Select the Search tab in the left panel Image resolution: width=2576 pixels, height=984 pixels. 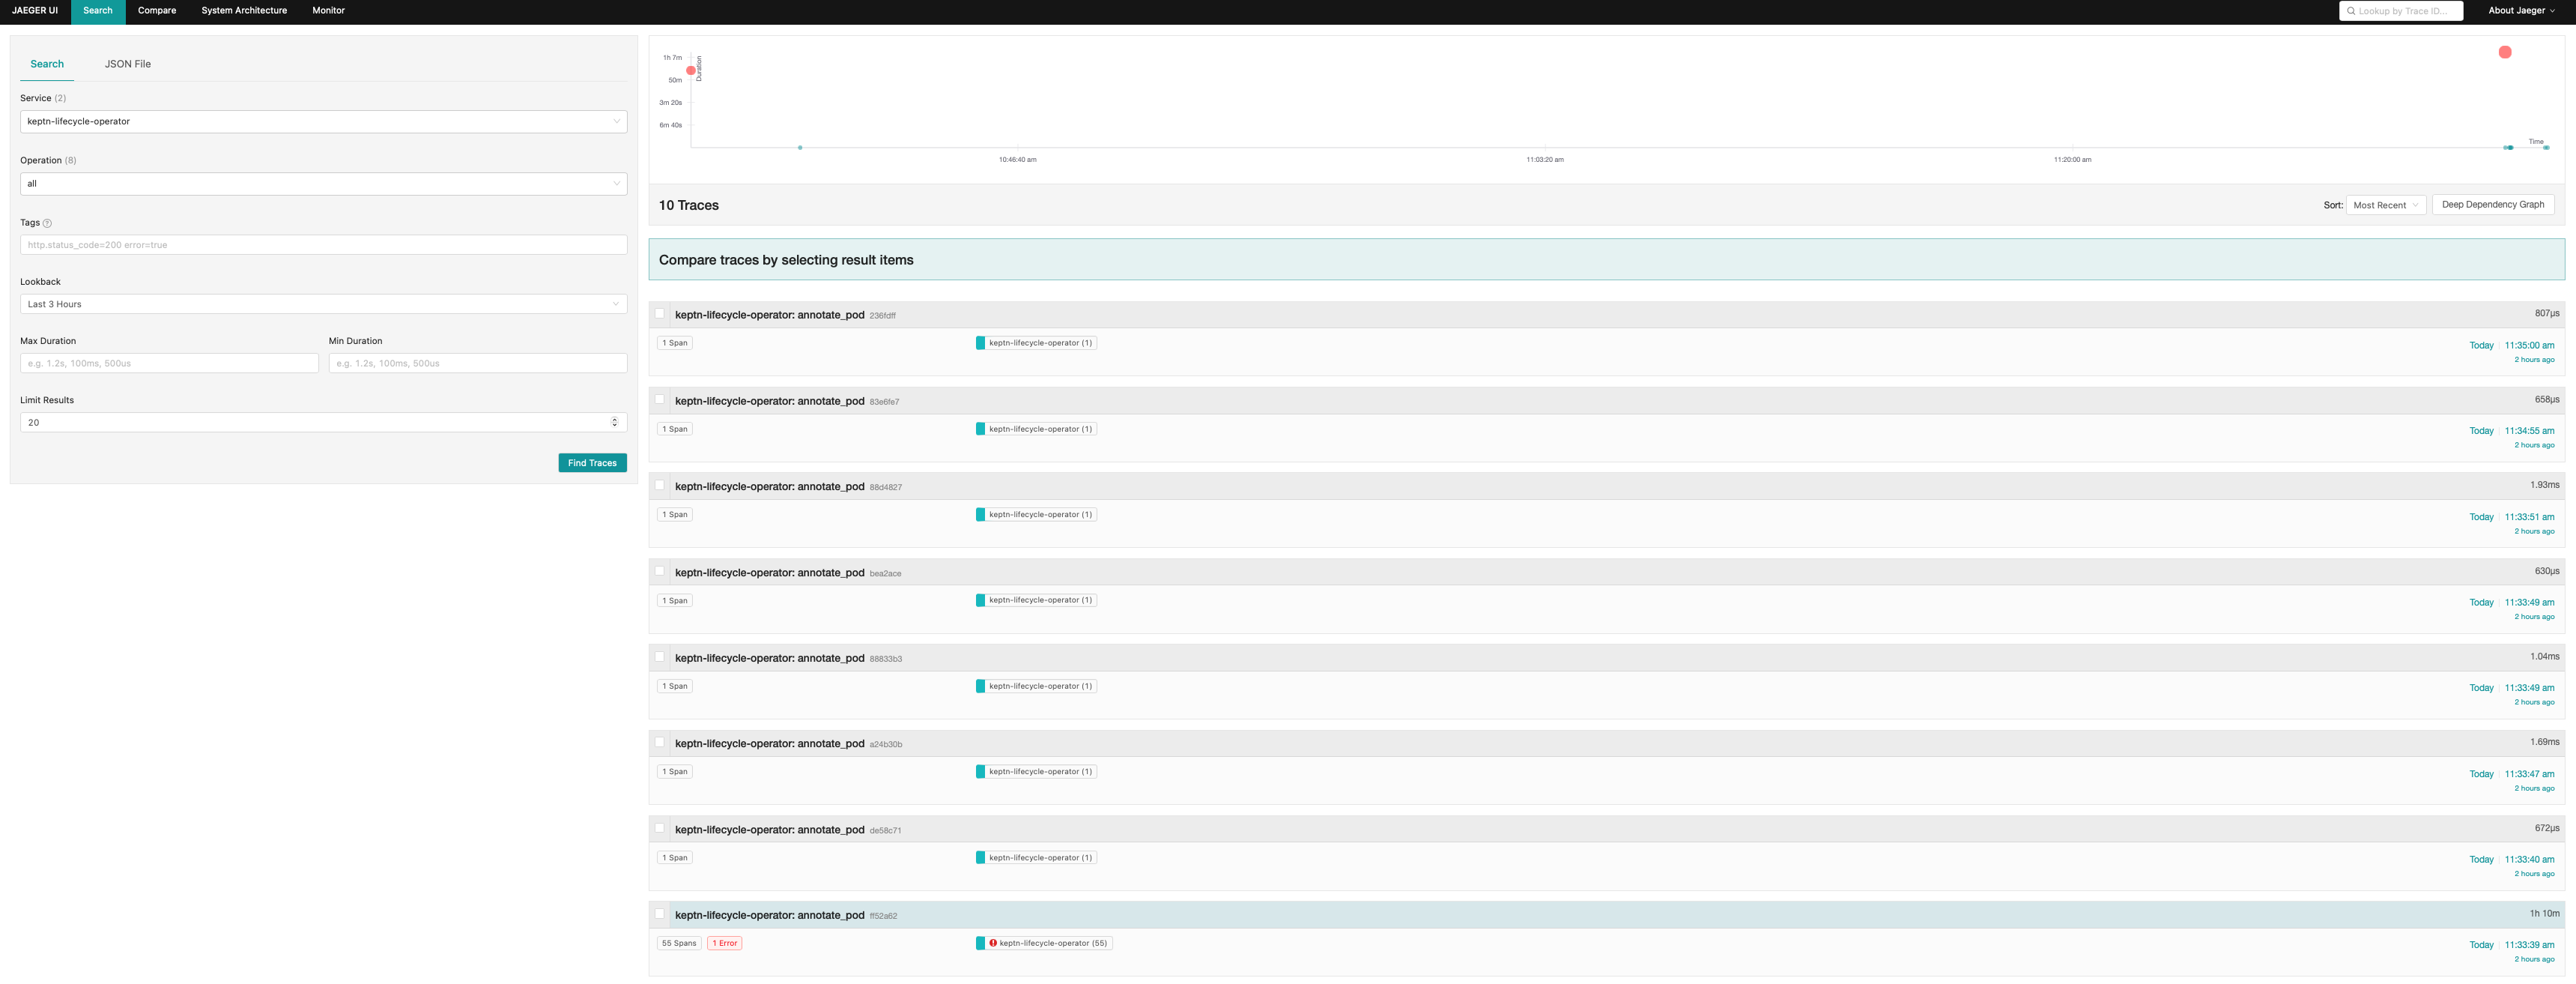[47, 64]
